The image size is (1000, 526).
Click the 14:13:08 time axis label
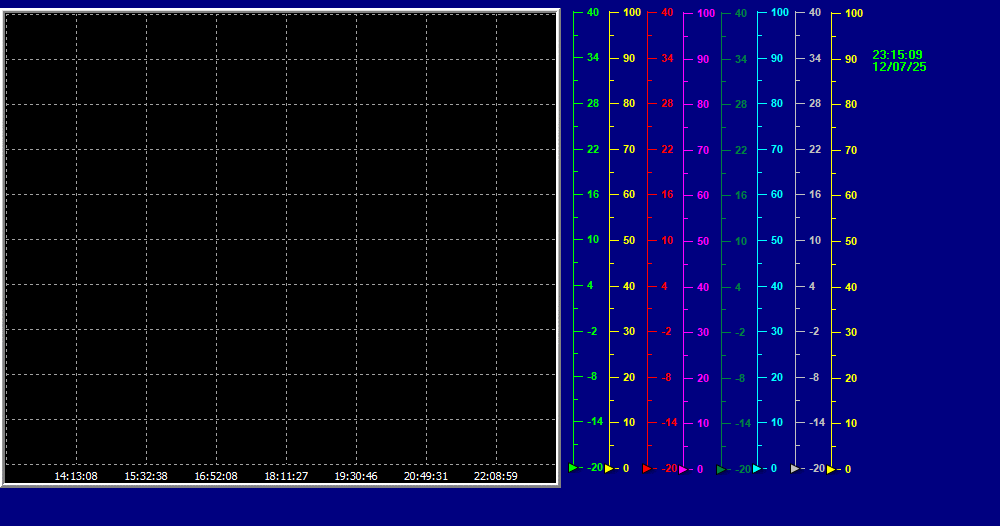pos(76,476)
